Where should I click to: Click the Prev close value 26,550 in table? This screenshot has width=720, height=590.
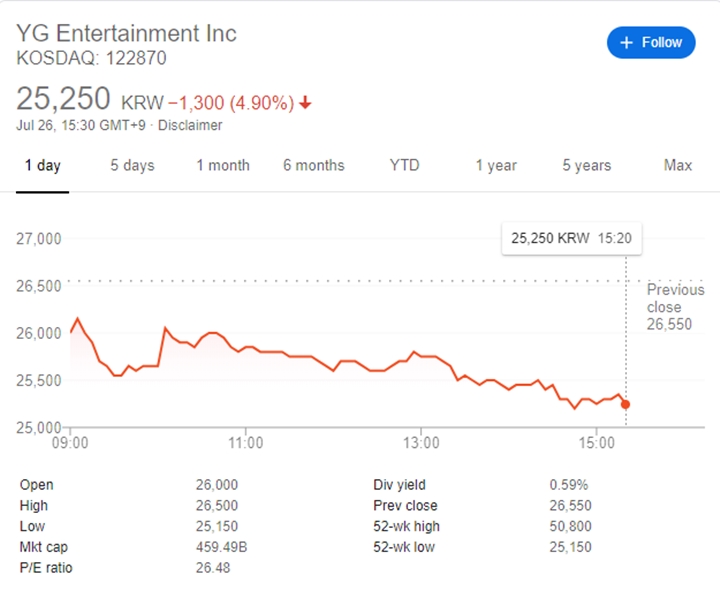click(x=570, y=506)
